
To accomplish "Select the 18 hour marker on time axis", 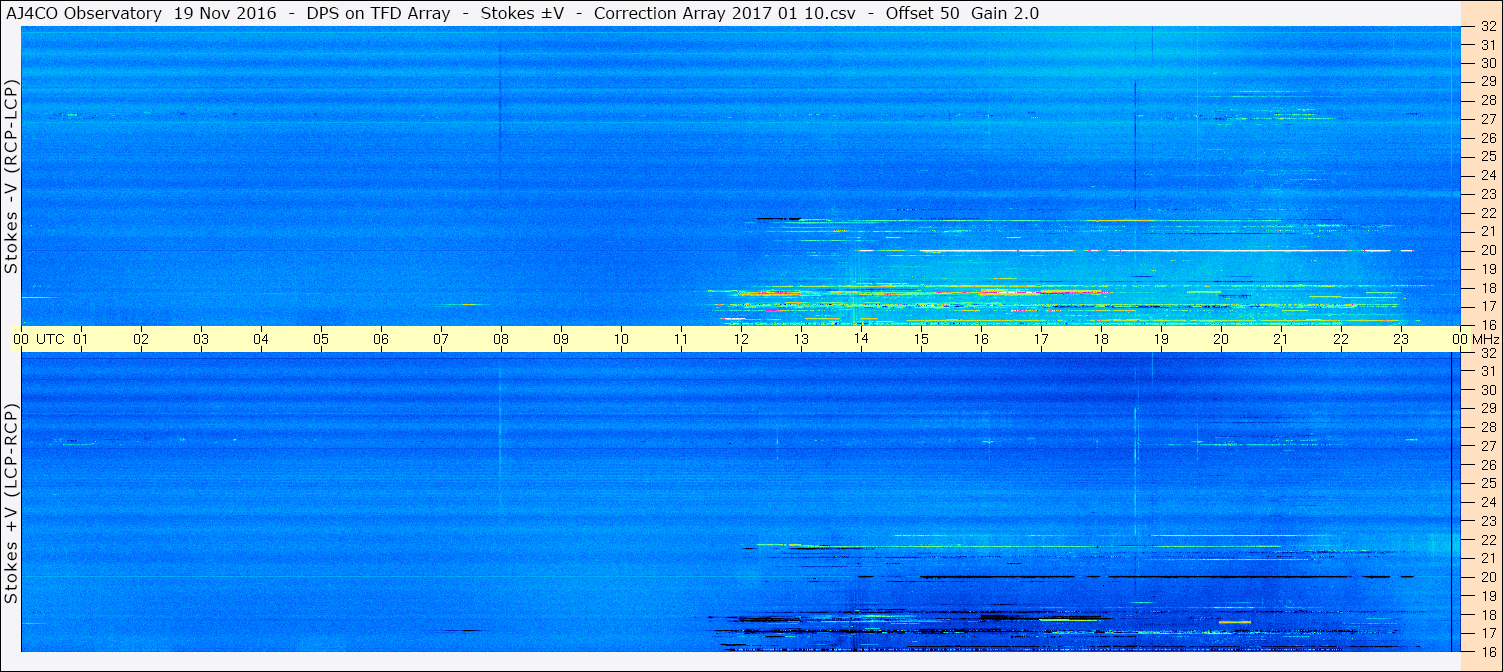I will point(1102,339).
